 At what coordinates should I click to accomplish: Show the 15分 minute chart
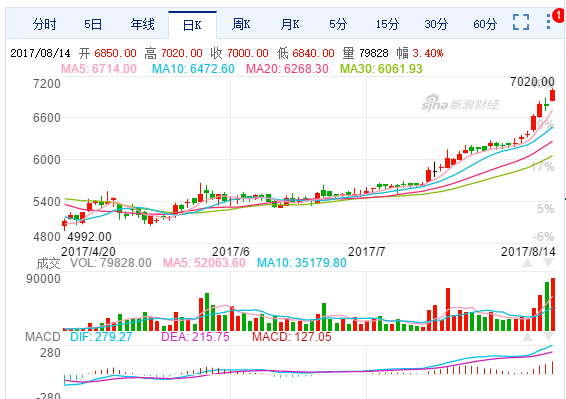387,25
